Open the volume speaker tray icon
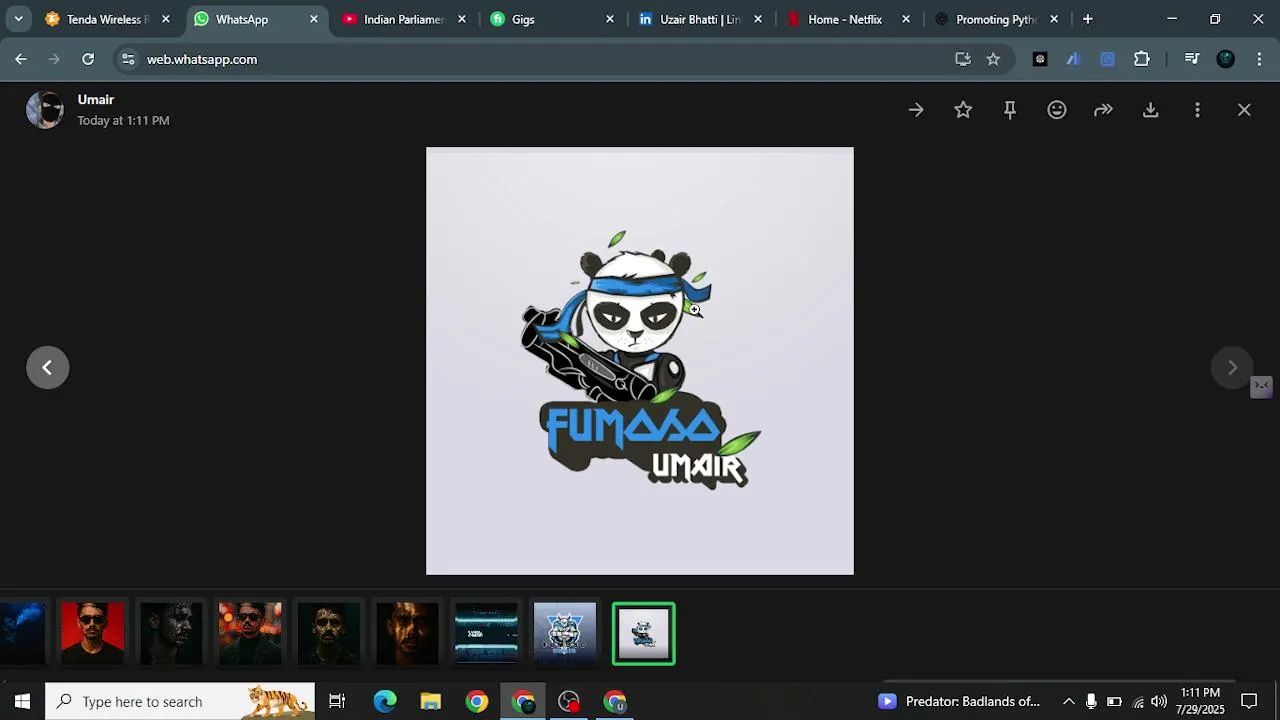The image size is (1280, 720). [x=1159, y=701]
